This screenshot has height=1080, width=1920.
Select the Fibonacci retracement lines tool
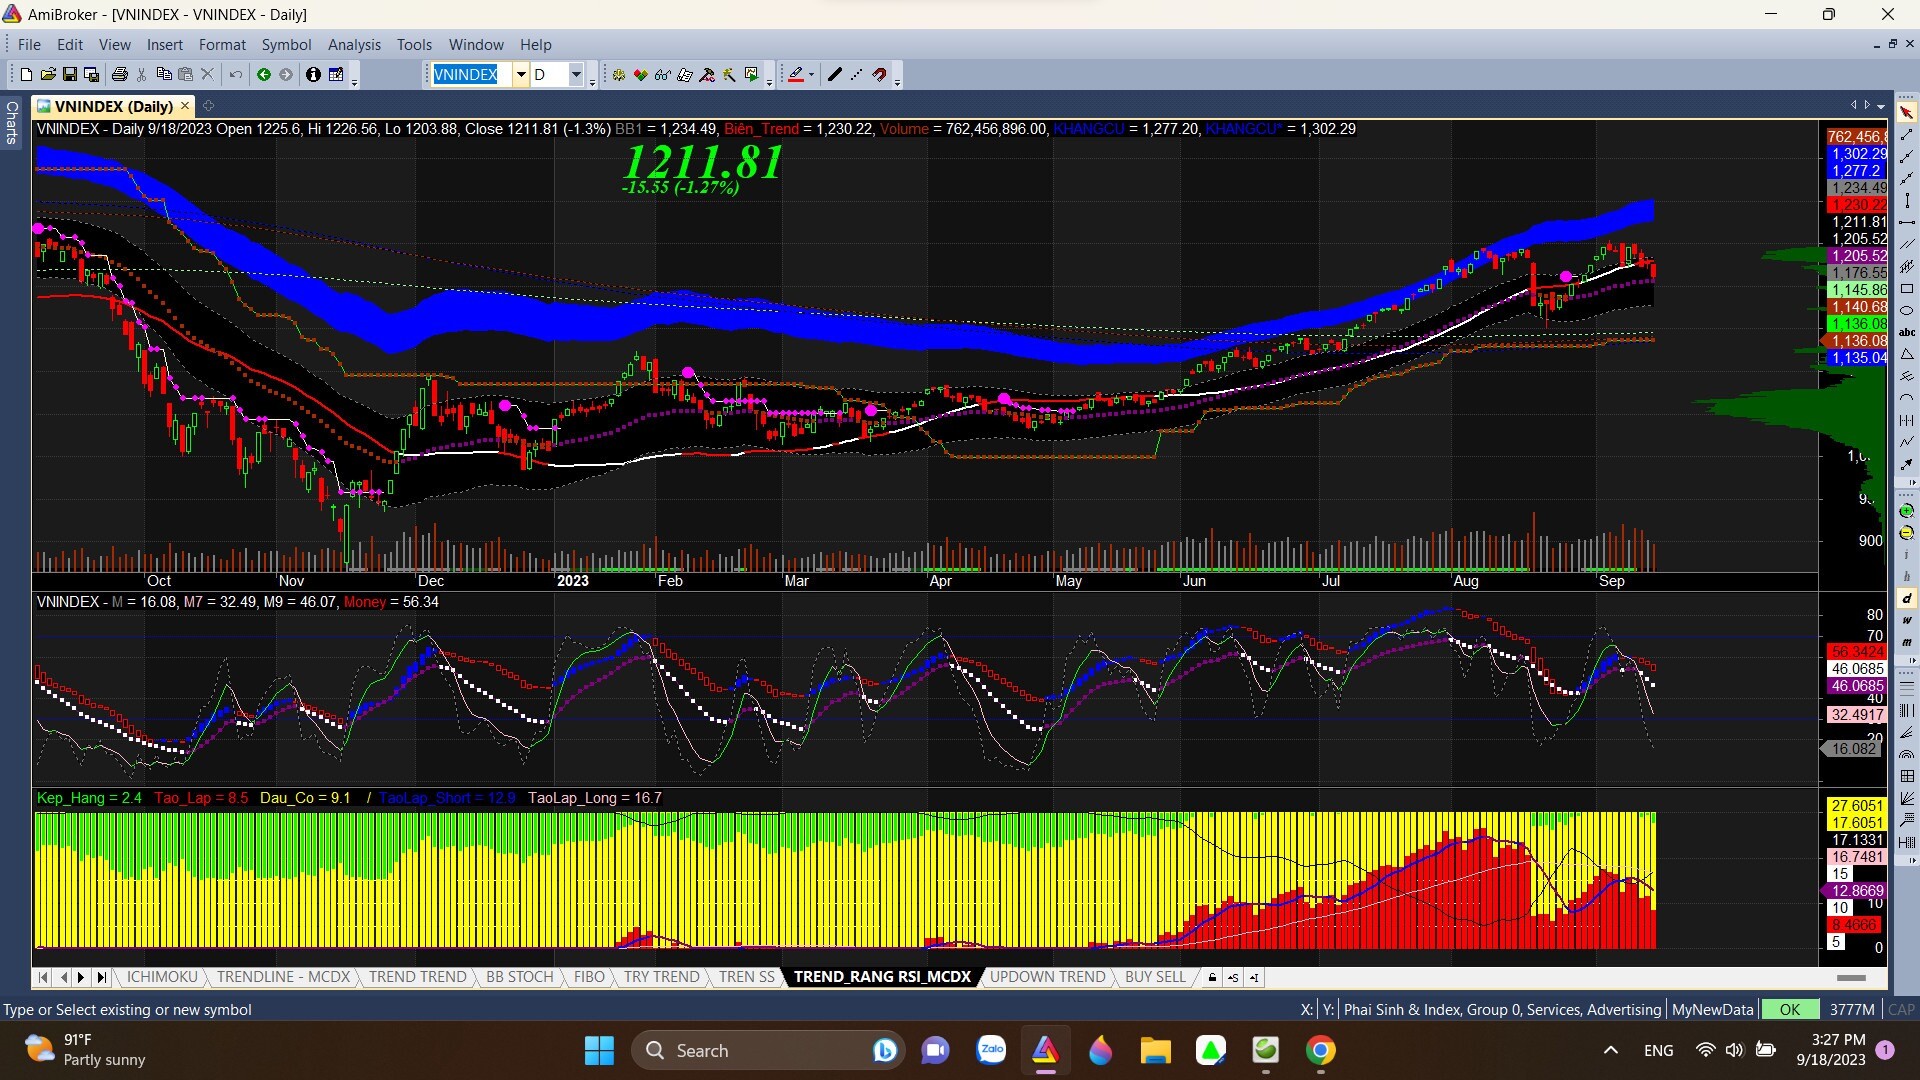tap(1907, 688)
